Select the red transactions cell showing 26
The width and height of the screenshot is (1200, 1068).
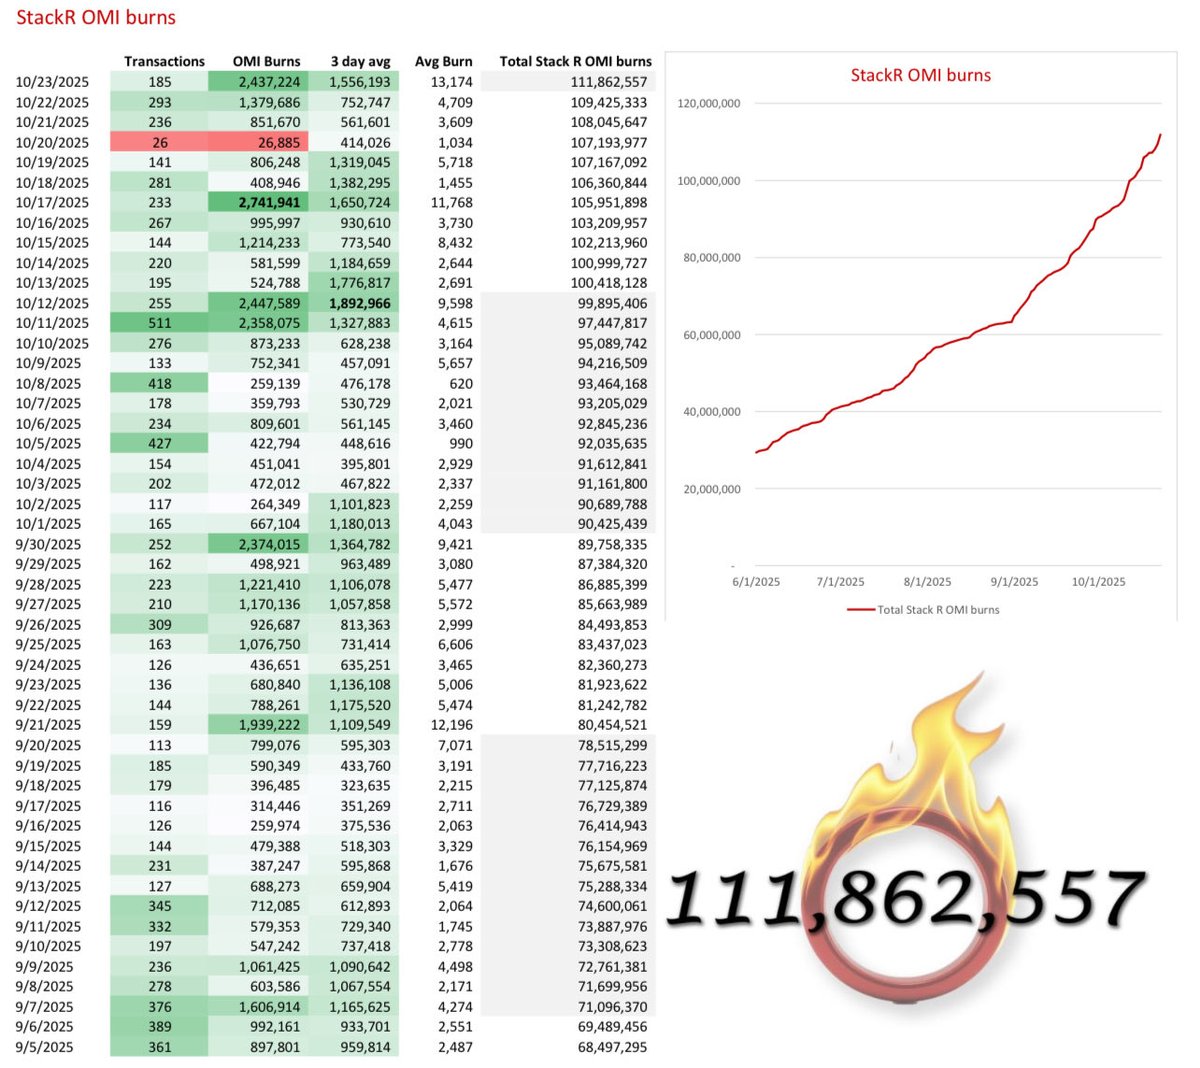coord(160,142)
